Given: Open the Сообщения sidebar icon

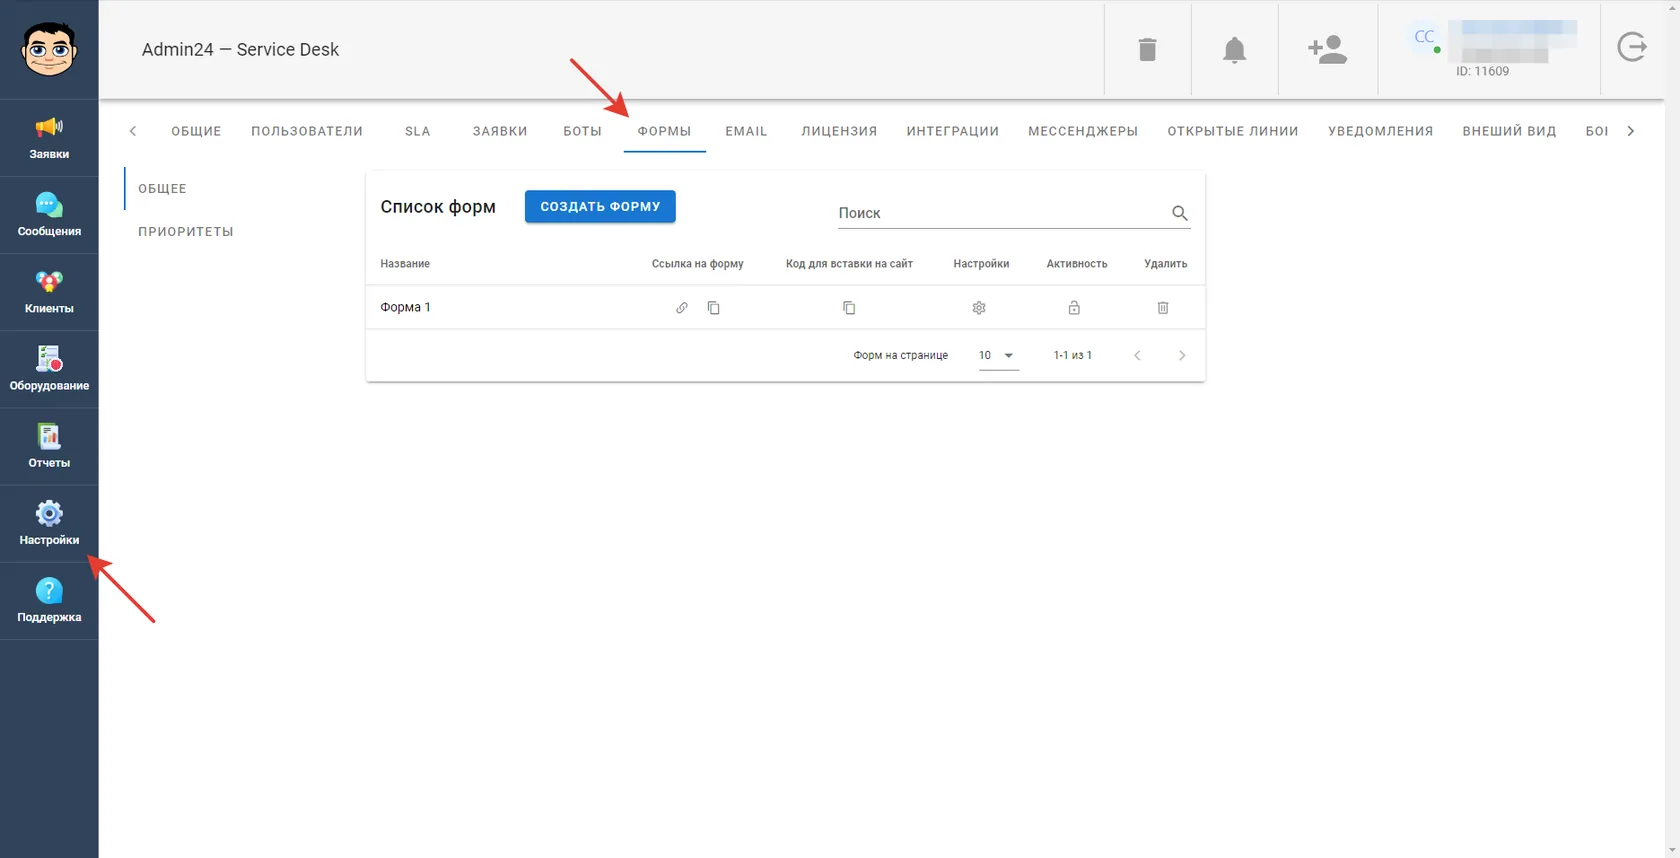Looking at the screenshot, I should tap(49, 215).
